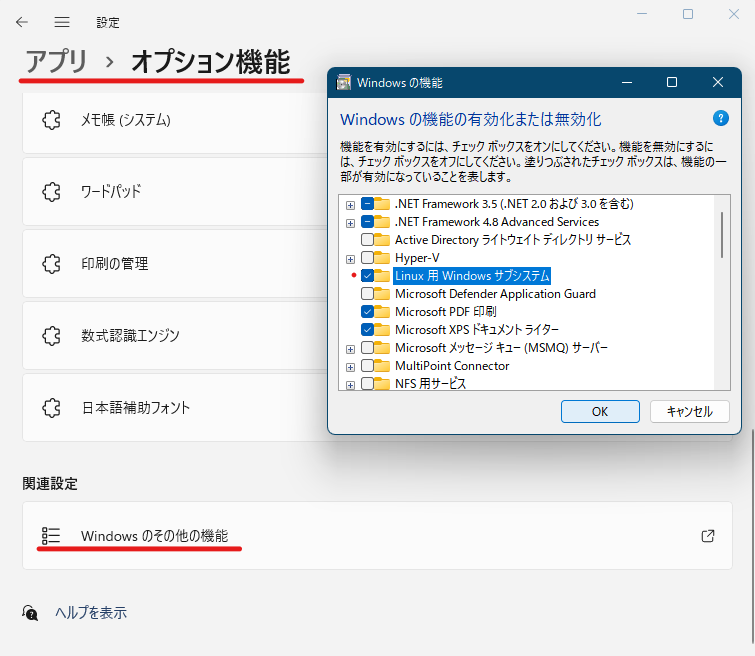The height and width of the screenshot is (656, 755).
Task: Select the Linux 用 Windows サブシステム row
Action: tap(472, 276)
